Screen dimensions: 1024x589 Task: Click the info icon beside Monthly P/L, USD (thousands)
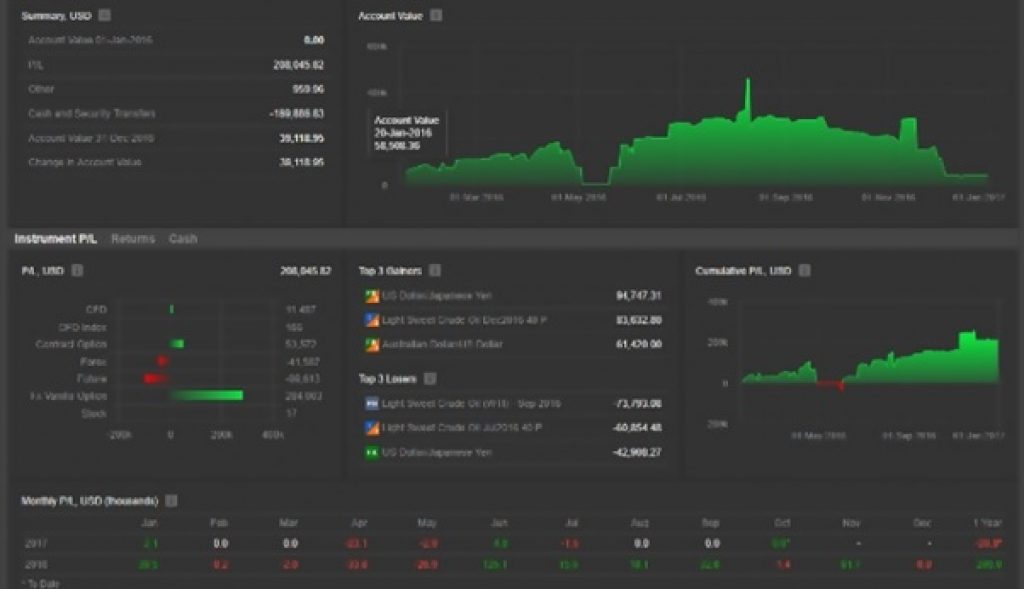[171, 501]
